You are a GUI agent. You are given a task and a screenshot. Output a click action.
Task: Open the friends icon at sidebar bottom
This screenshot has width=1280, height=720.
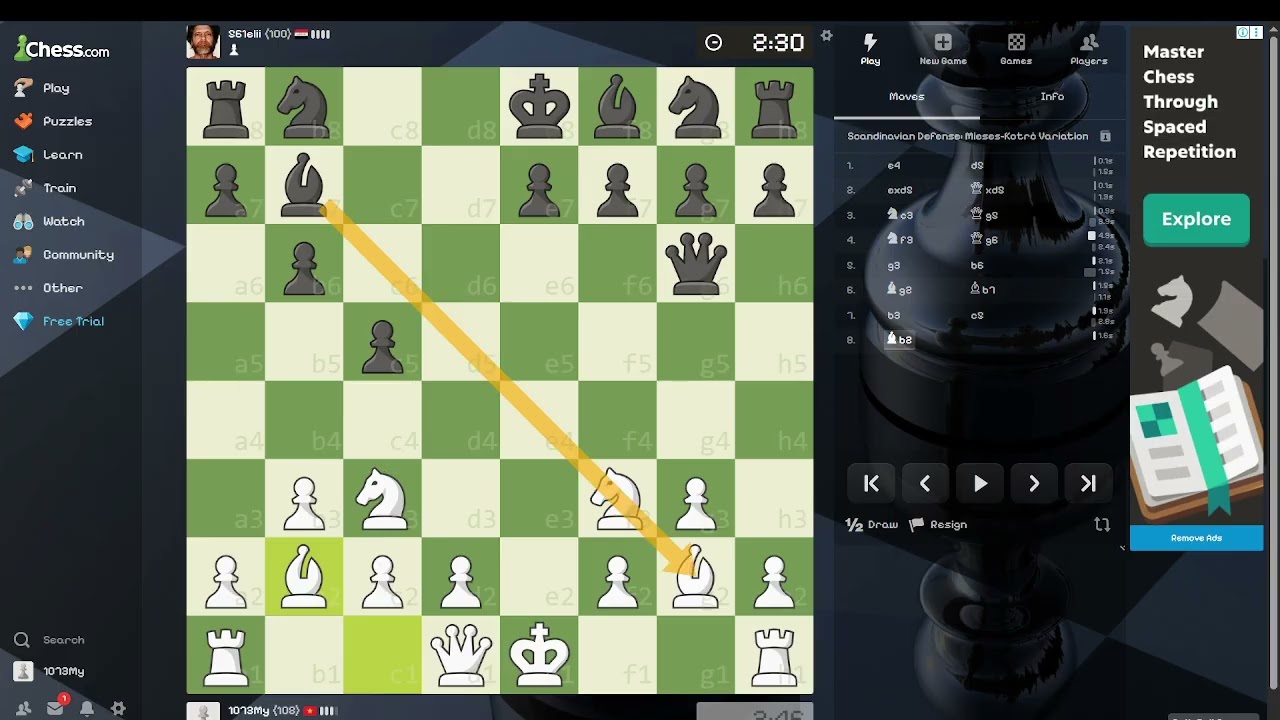click(23, 708)
